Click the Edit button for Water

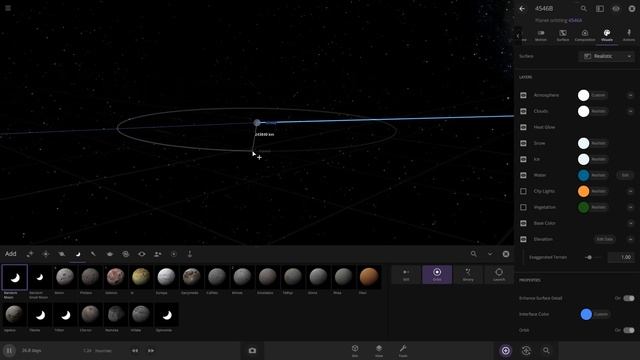point(625,175)
